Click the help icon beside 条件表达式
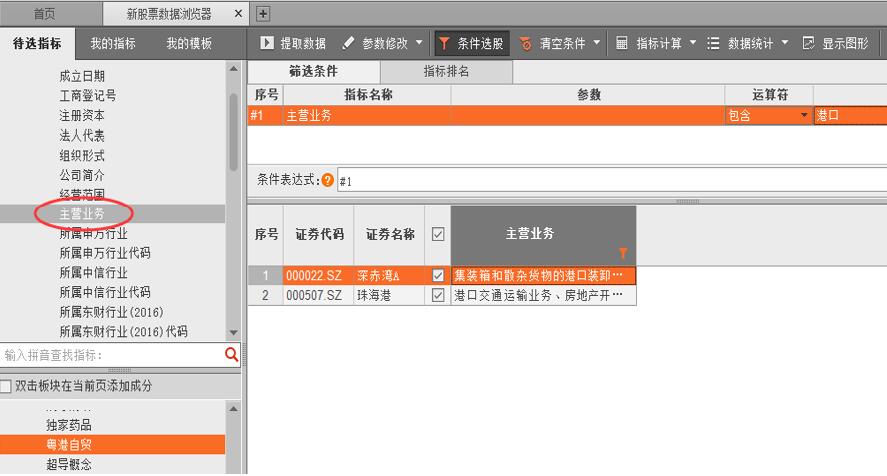887x476 pixels. 328,181
